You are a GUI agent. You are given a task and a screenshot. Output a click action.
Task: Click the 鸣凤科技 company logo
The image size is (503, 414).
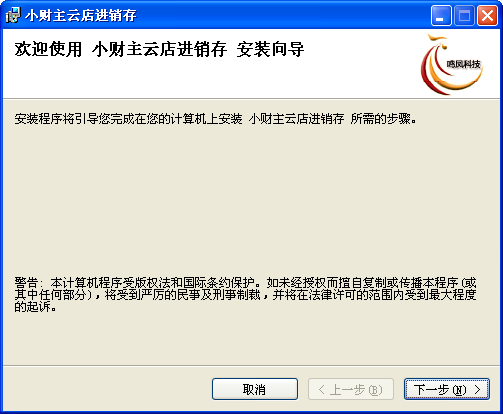tap(452, 65)
